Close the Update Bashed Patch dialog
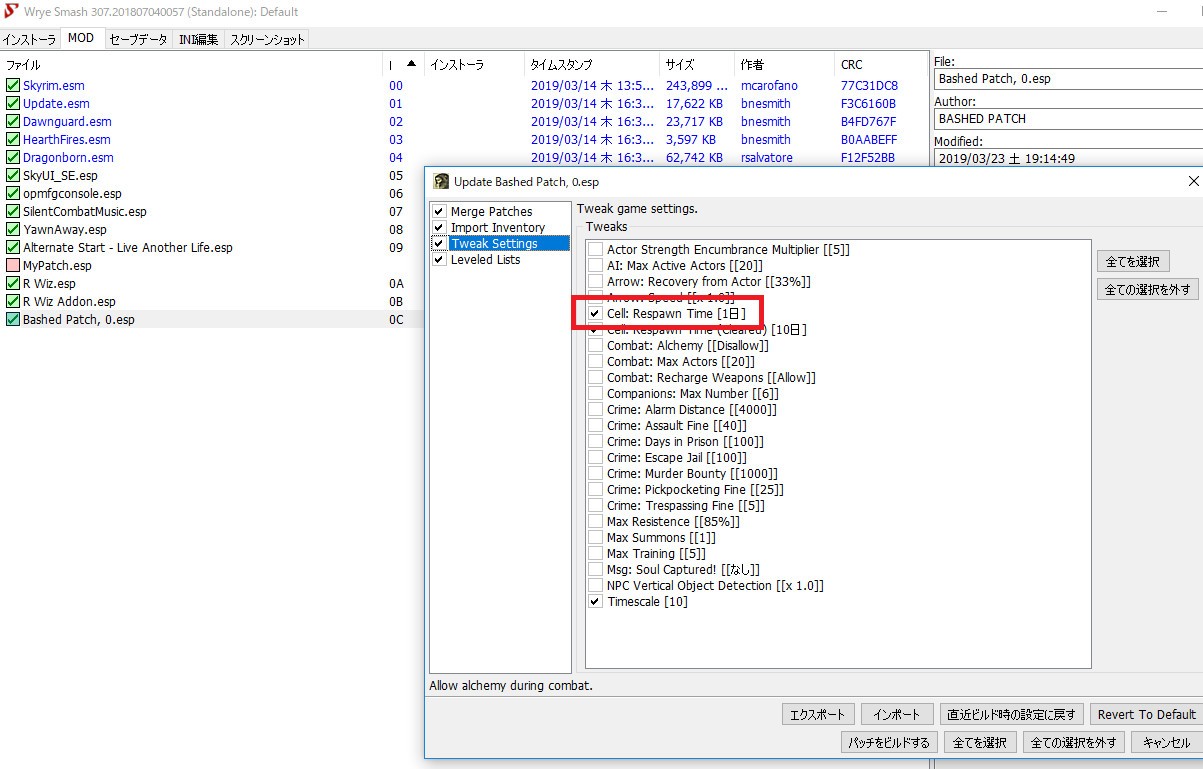The width and height of the screenshot is (1203, 769). [1192, 181]
